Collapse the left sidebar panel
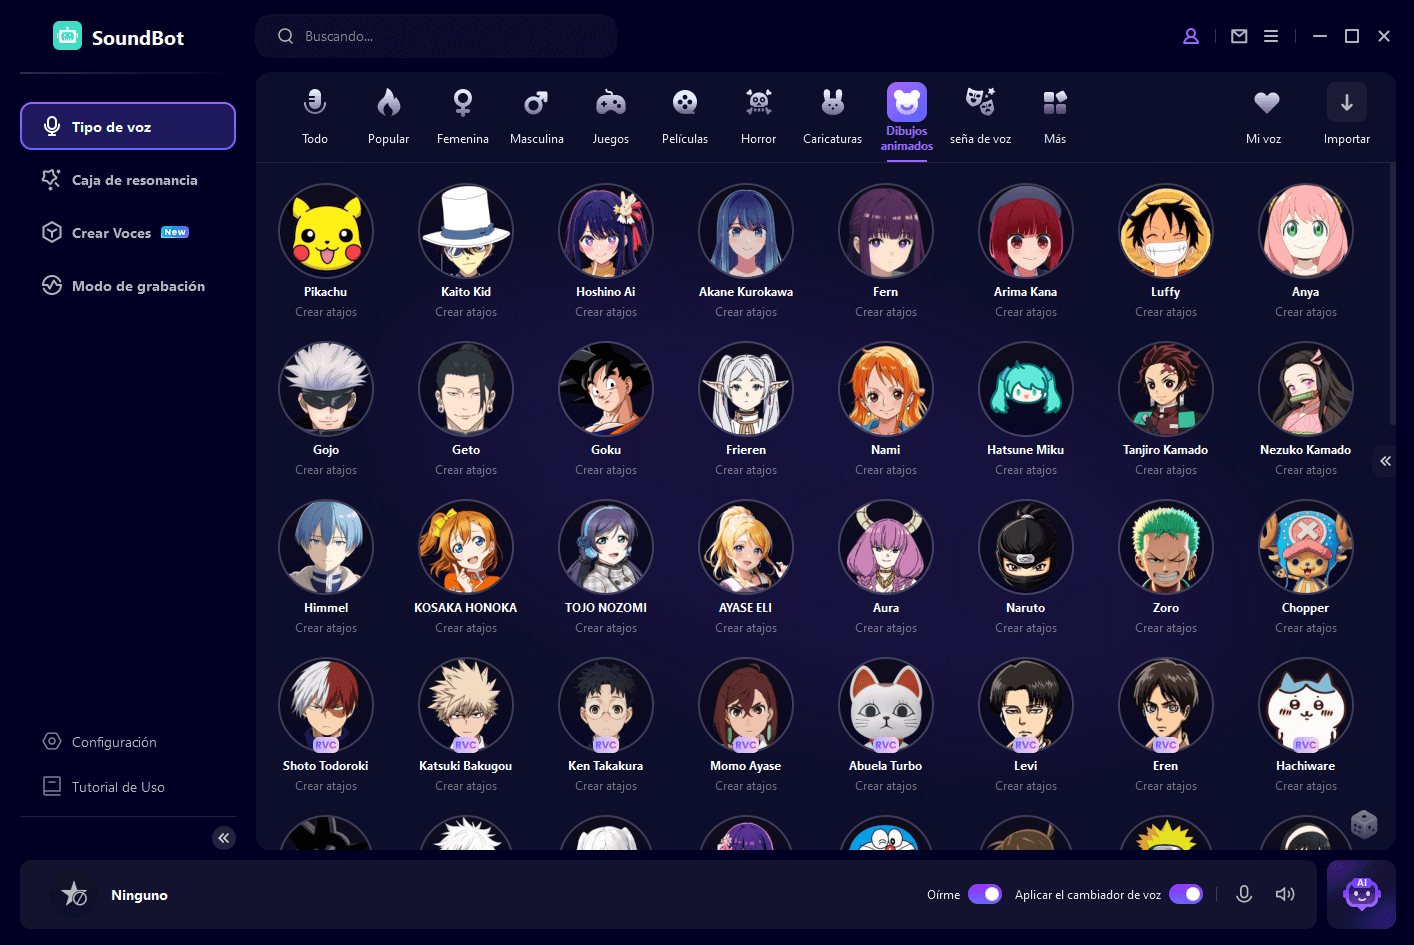 tap(224, 838)
